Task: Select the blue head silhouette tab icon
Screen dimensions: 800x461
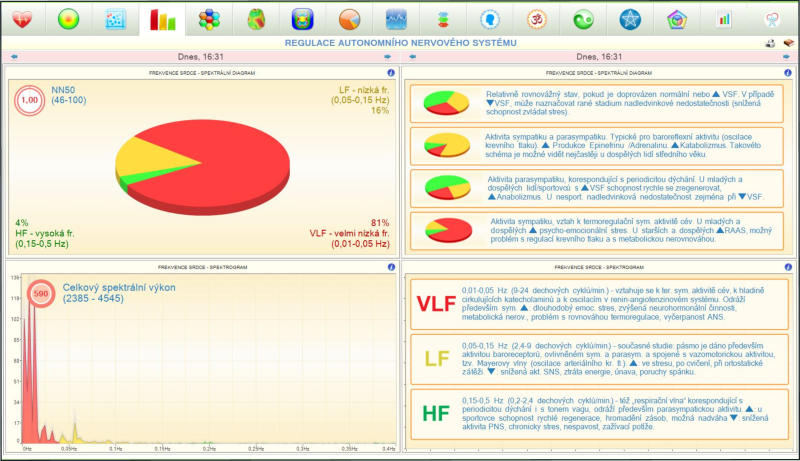Action: 489,19
